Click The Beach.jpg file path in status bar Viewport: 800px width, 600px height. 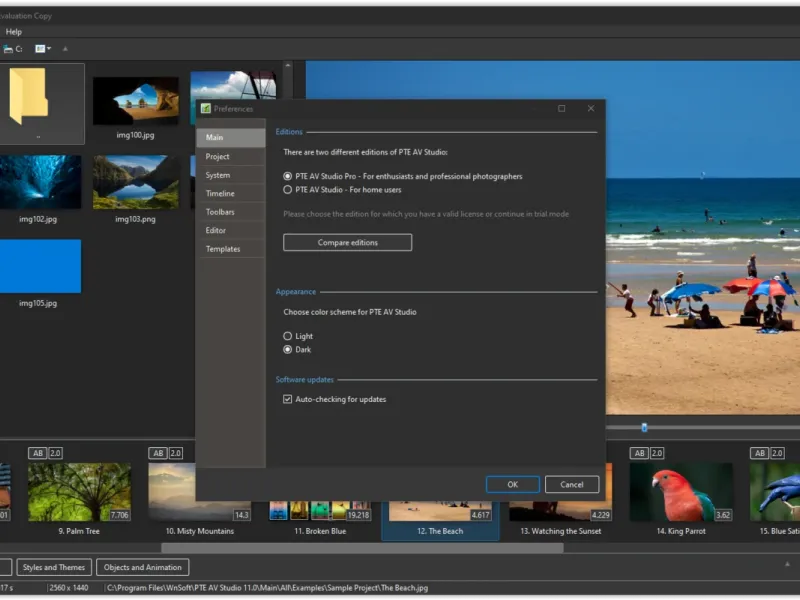pyautogui.click(x=267, y=588)
